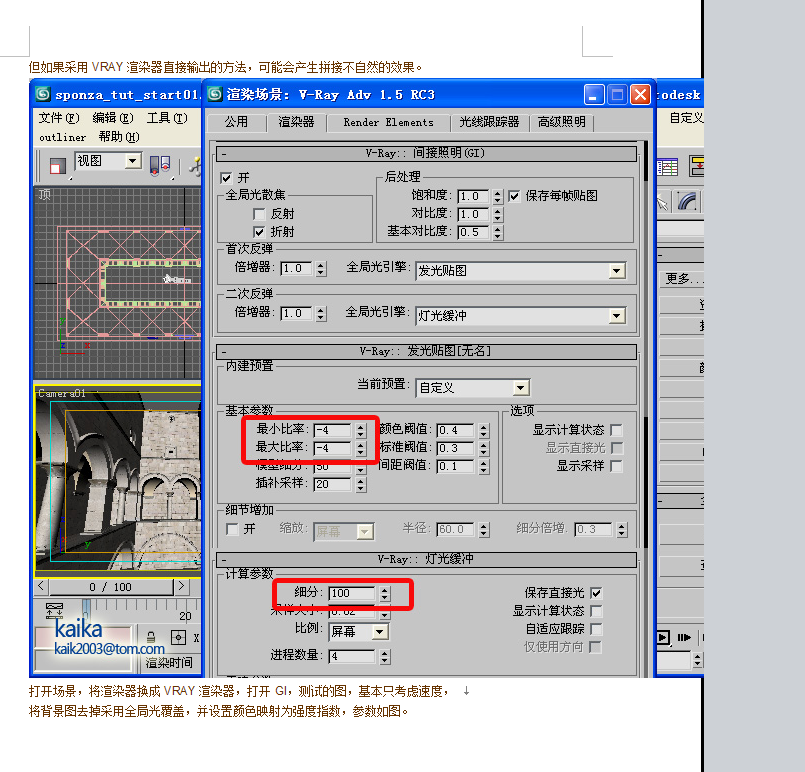Image resolution: width=805 pixels, height=772 pixels.
Task: Click the 插补采样 input field
Action: pos(333,484)
